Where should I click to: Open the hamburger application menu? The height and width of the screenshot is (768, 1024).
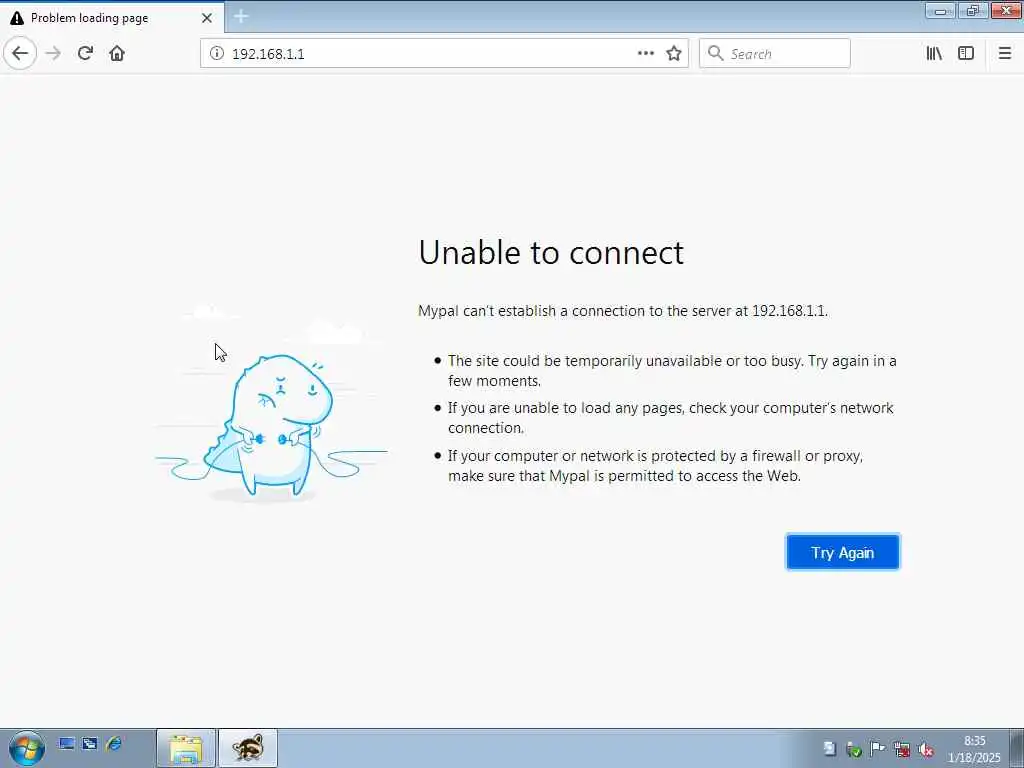click(1004, 54)
